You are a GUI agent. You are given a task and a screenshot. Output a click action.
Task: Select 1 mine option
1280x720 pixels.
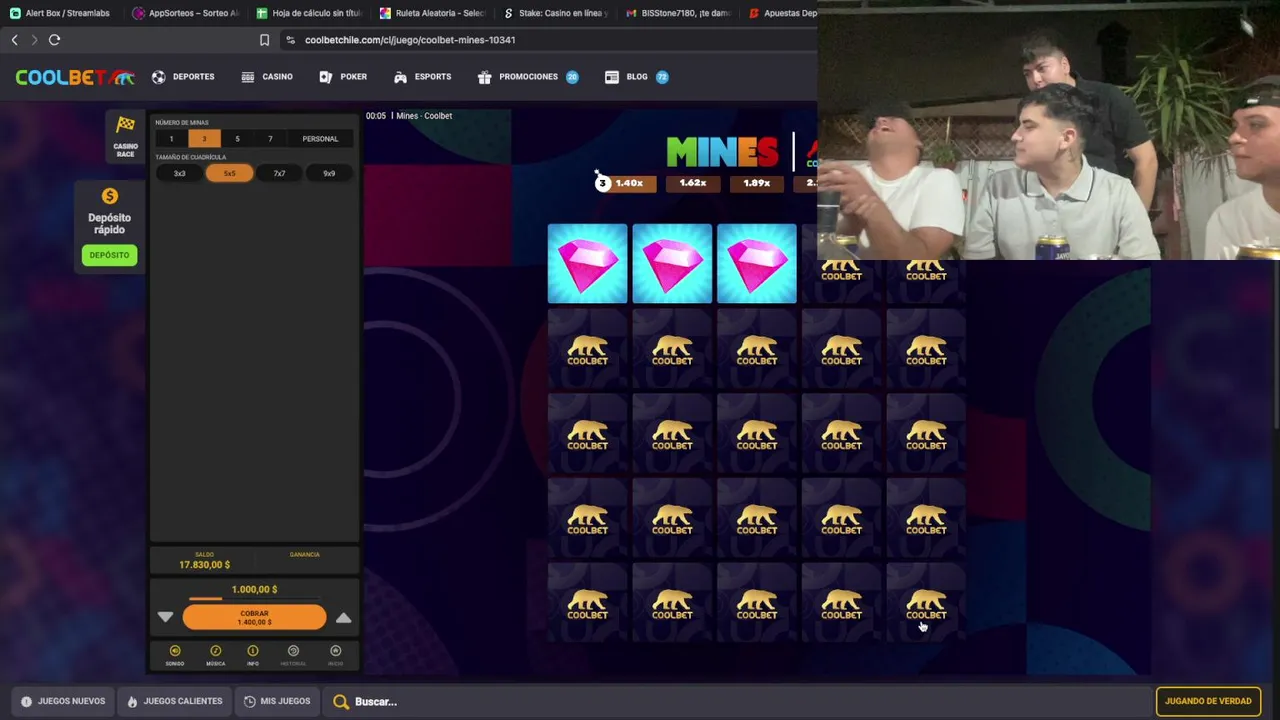tap(171, 139)
